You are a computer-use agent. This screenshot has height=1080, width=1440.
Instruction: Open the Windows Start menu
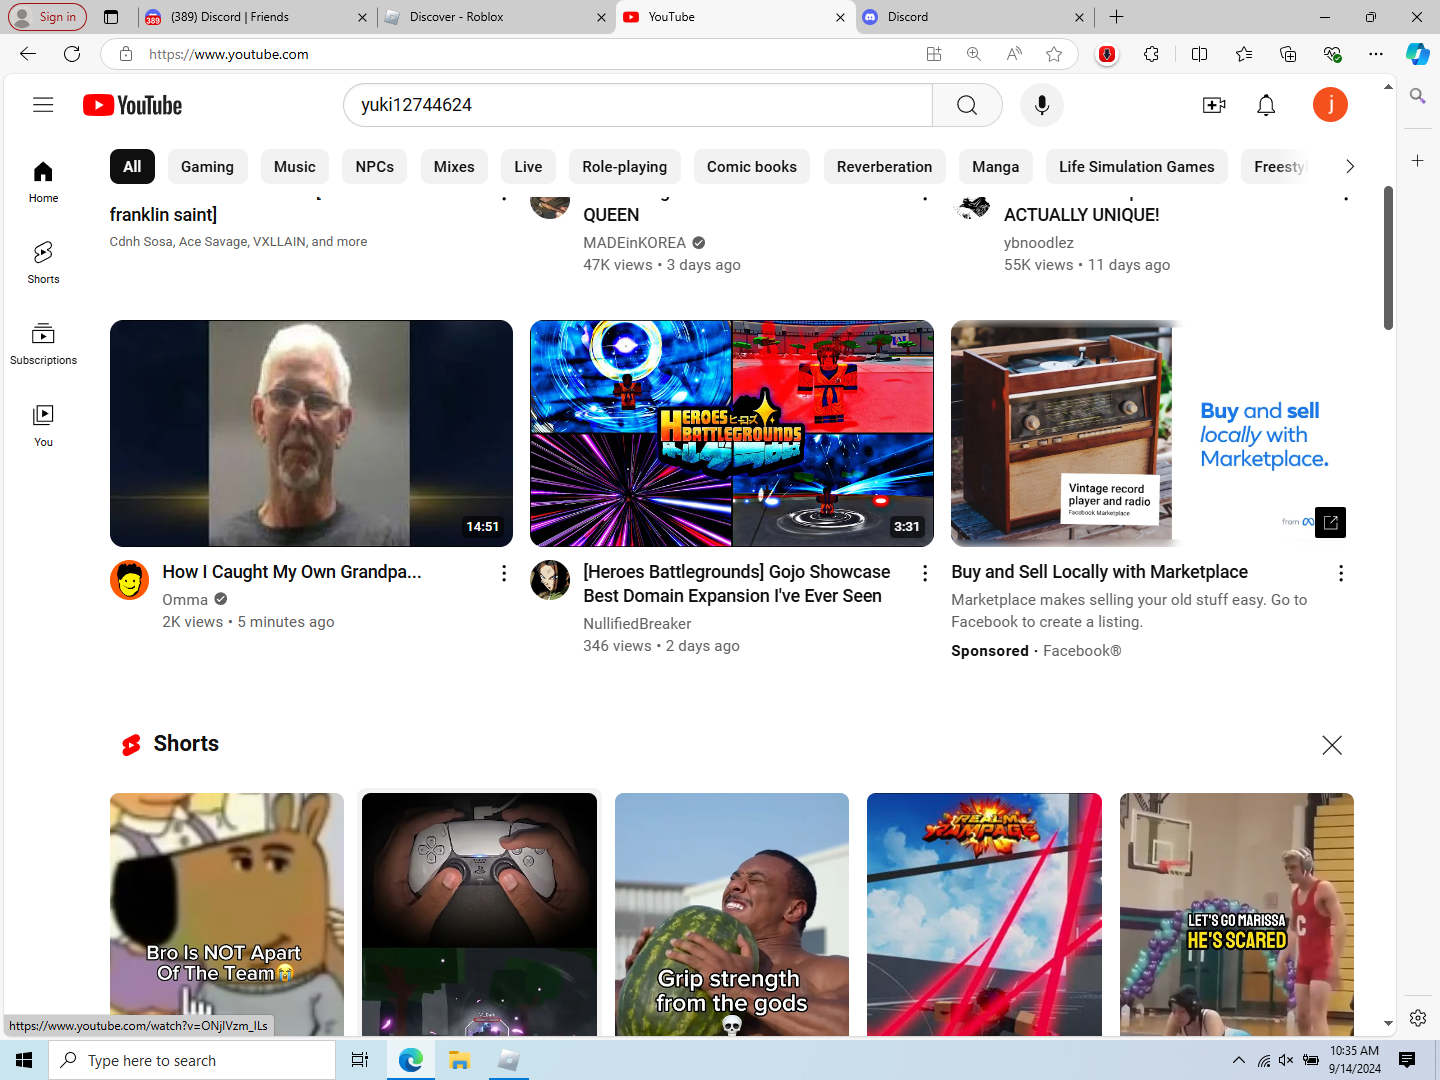[x=24, y=1060]
